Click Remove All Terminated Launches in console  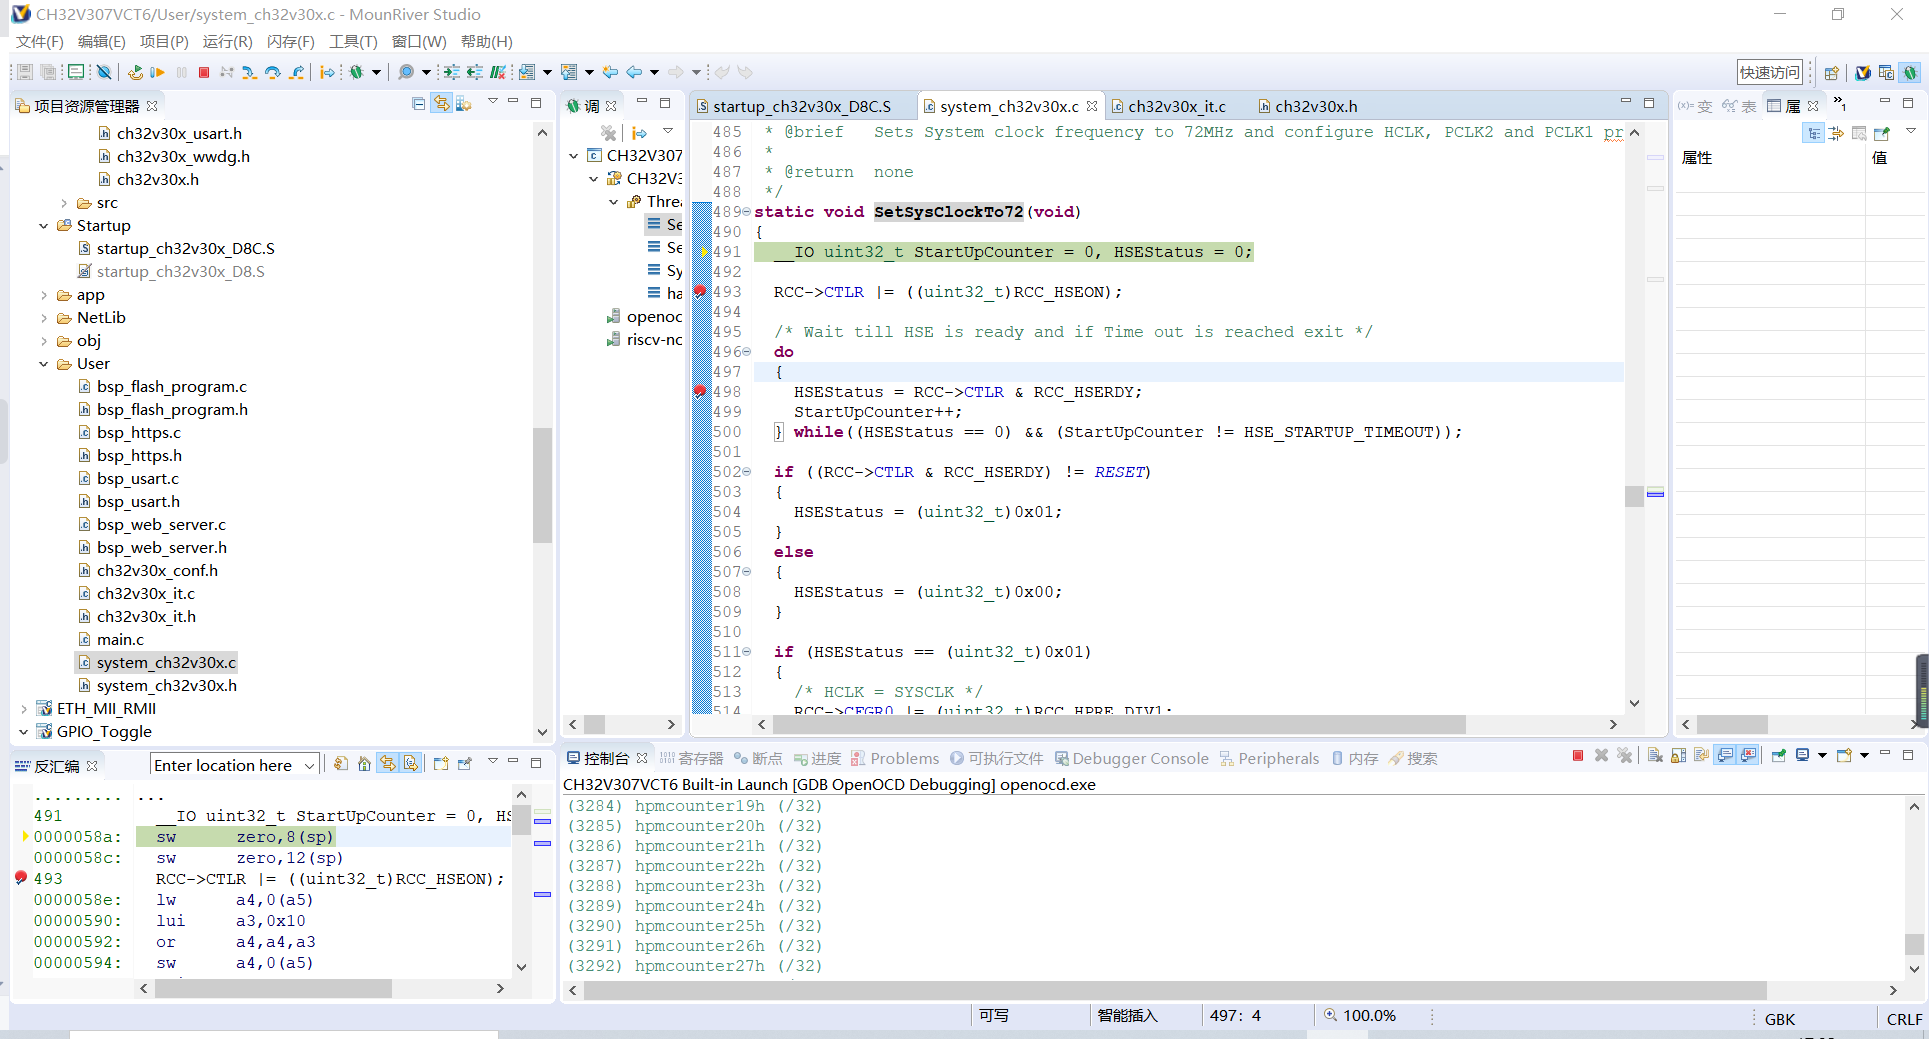pyautogui.click(x=1624, y=756)
